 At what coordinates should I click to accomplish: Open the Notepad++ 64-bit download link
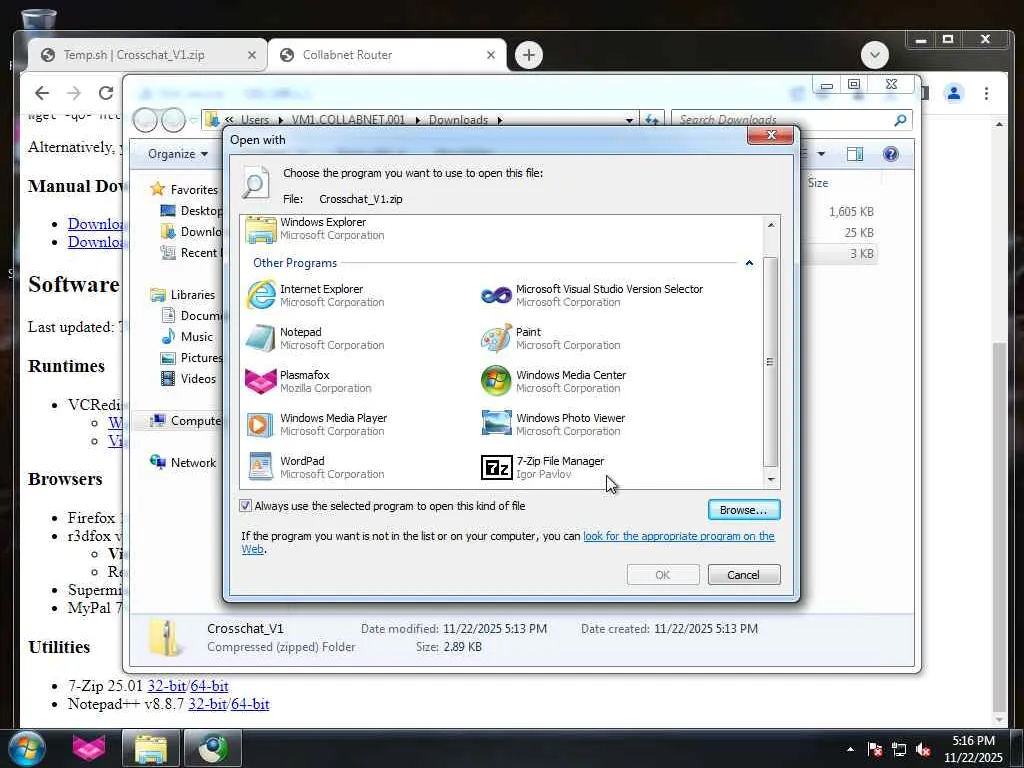(x=250, y=704)
